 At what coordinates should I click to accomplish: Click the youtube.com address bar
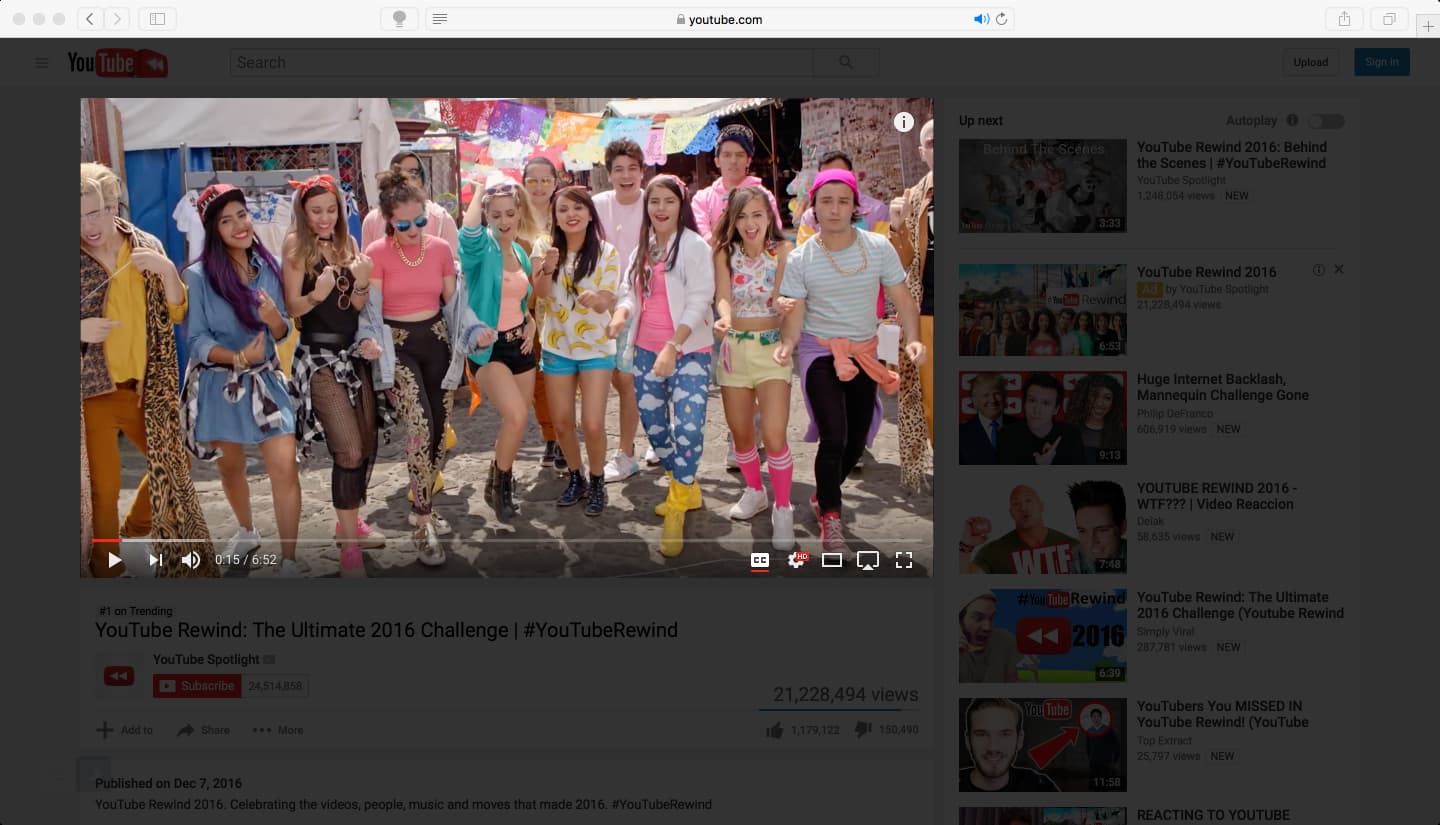coord(720,19)
